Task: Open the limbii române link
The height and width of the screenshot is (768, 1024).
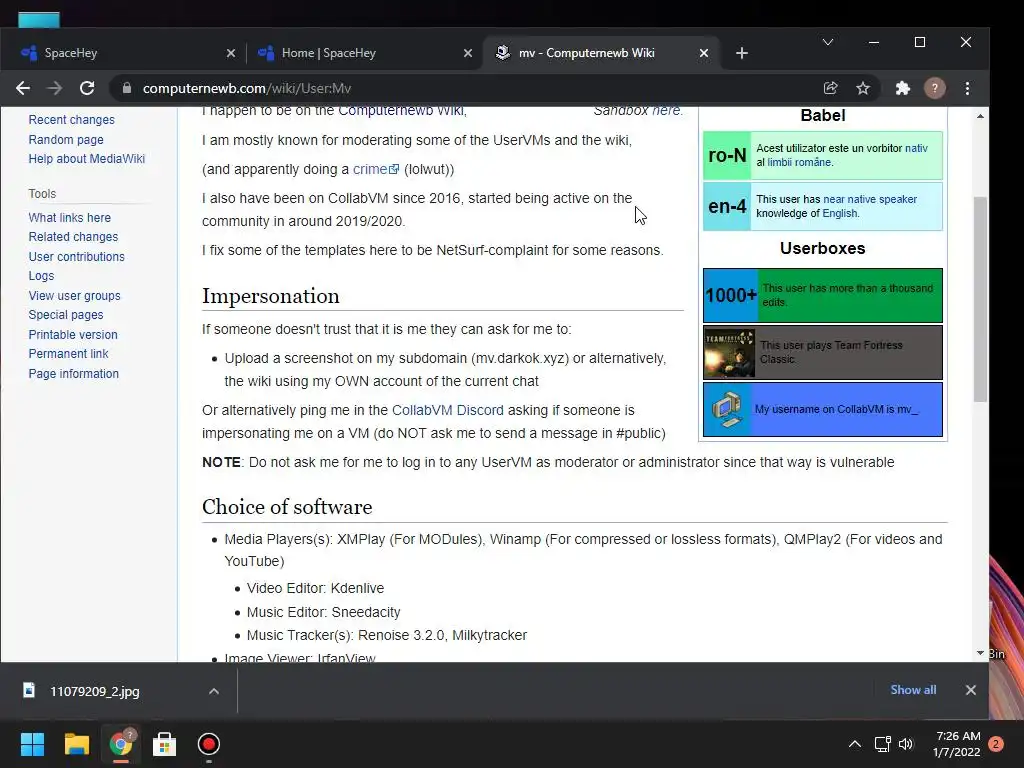Action: [799, 162]
